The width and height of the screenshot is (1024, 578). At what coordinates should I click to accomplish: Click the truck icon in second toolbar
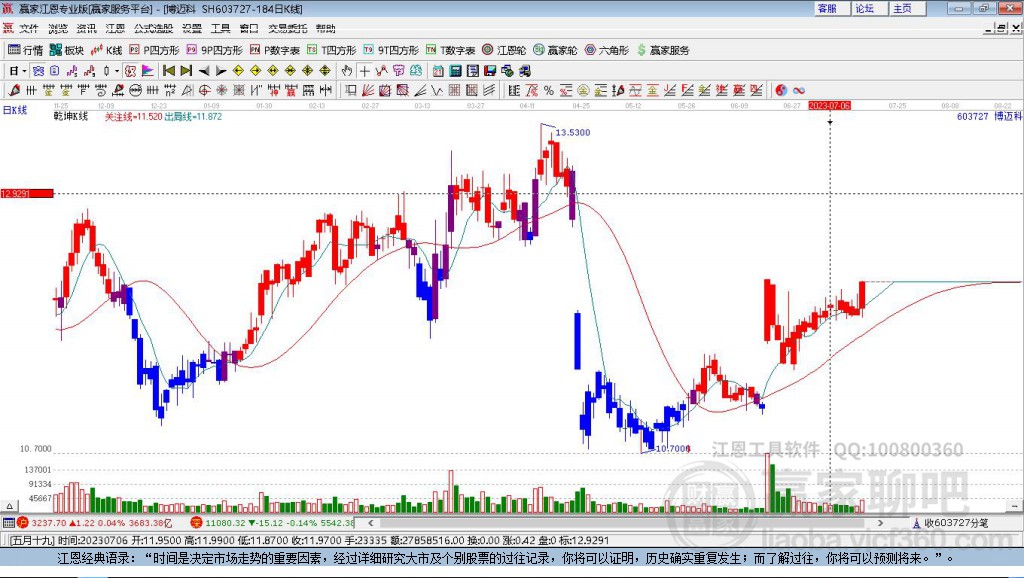(x=524, y=71)
